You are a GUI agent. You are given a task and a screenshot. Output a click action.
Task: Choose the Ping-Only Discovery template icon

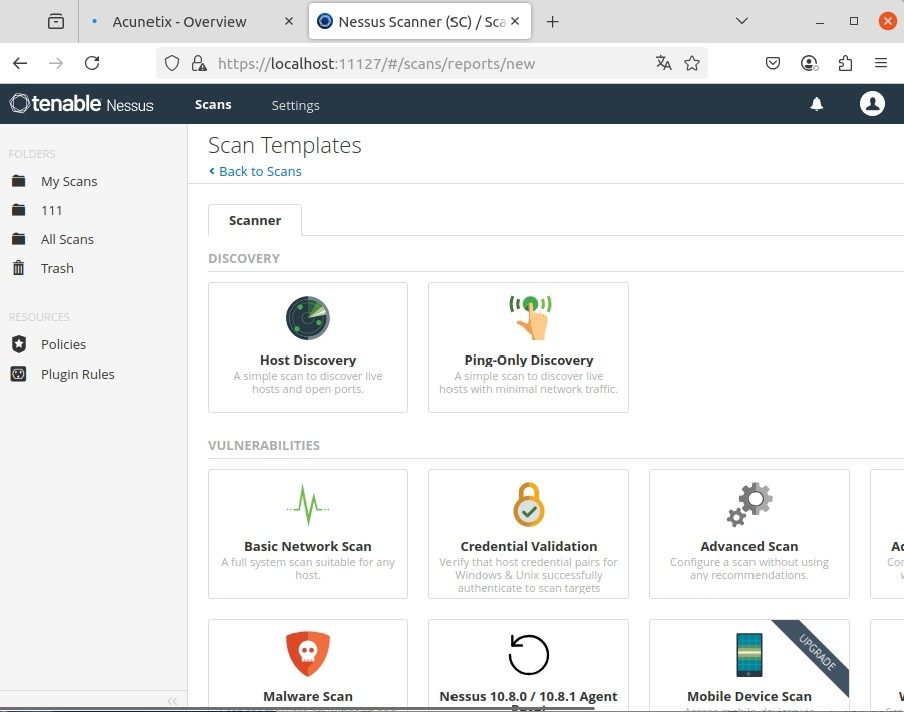tap(529, 317)
